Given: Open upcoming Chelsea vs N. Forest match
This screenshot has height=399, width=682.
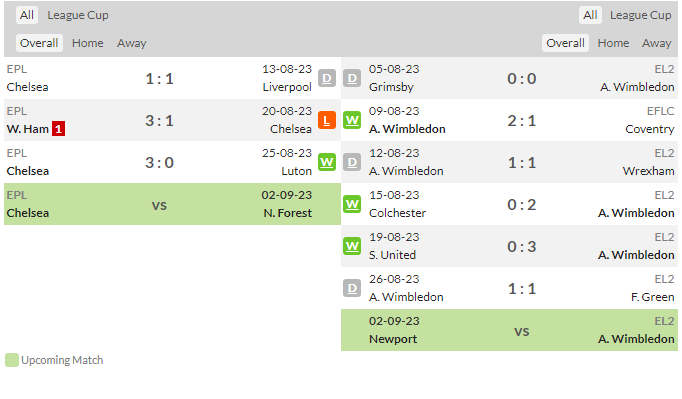Looking at the screenshot, I should click(x=172, y=204).
